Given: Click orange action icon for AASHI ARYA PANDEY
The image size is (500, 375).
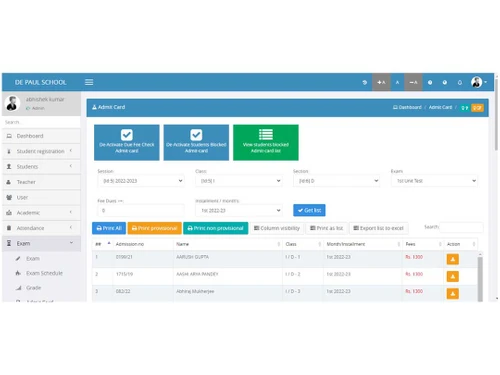Looking at the screenshot, I should click(453, 276).
